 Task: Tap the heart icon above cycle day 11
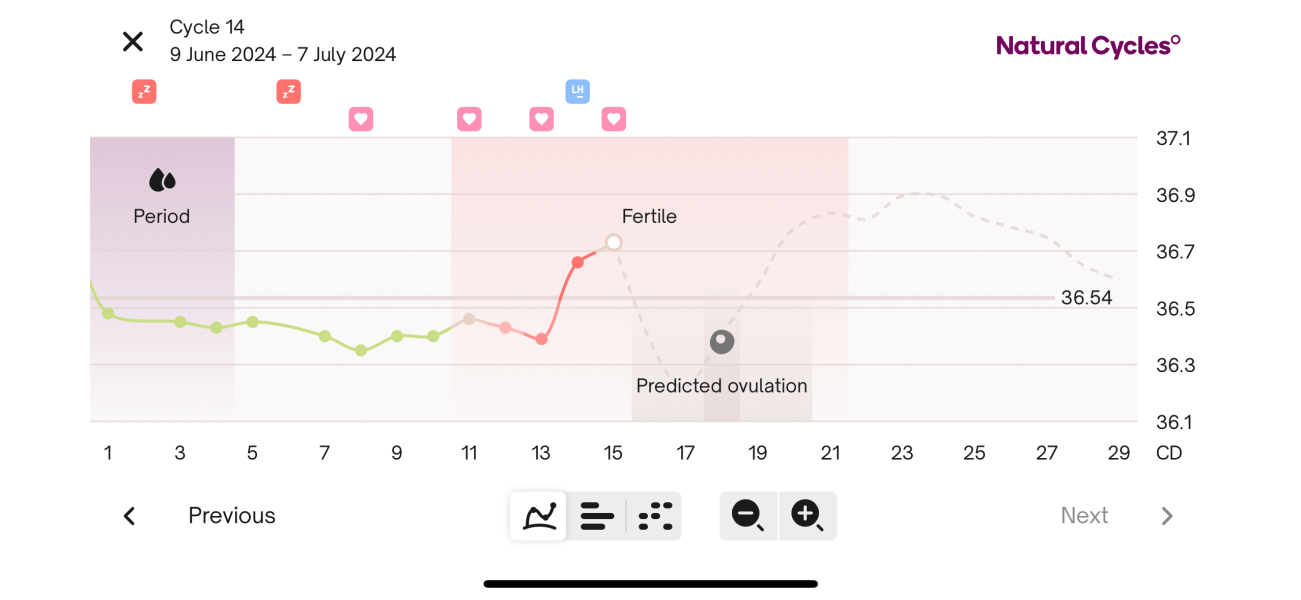tap(469, 119)
